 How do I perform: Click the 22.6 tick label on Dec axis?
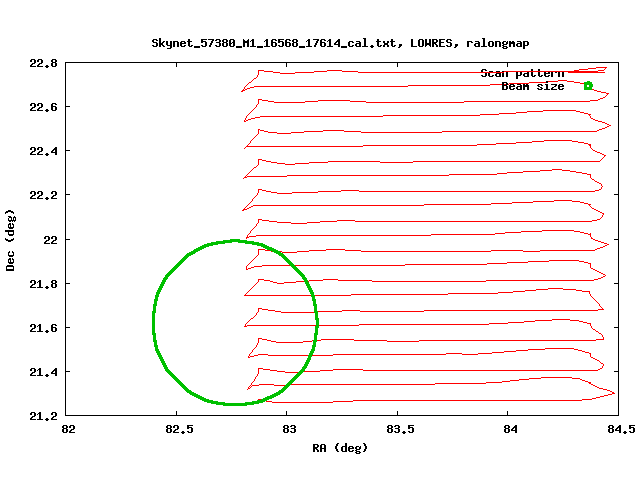(41, 108)
